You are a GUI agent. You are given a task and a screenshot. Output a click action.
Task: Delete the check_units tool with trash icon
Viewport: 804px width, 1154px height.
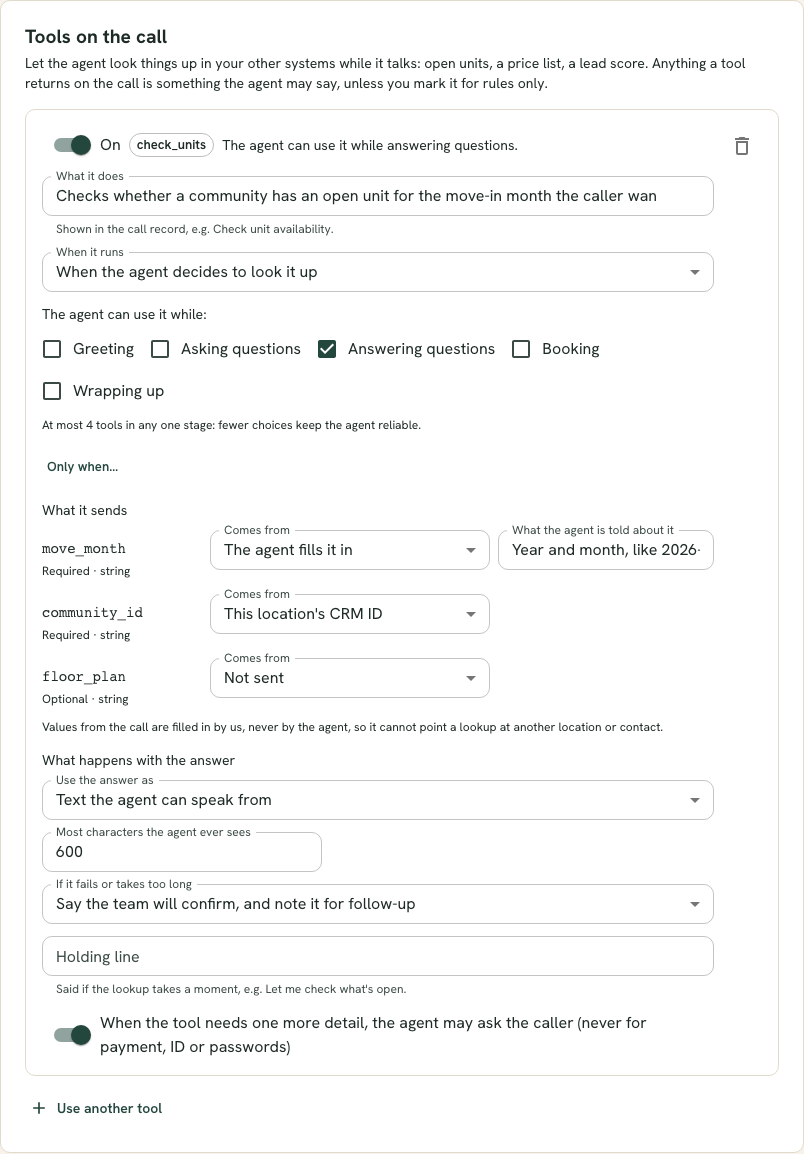pyautogui.click(x=741, y=146)
